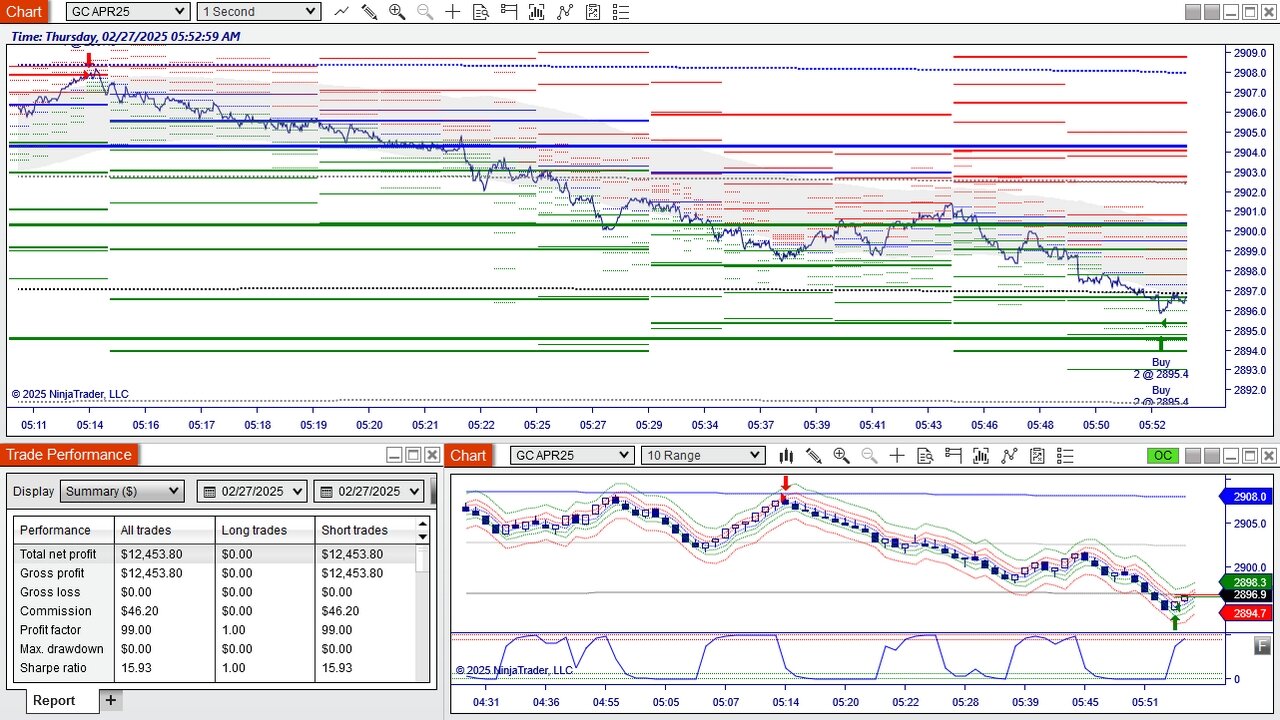The image size is (1280, 720).
Task: Show data box in top chart toolbar
Action: click(x=481, y=12)
